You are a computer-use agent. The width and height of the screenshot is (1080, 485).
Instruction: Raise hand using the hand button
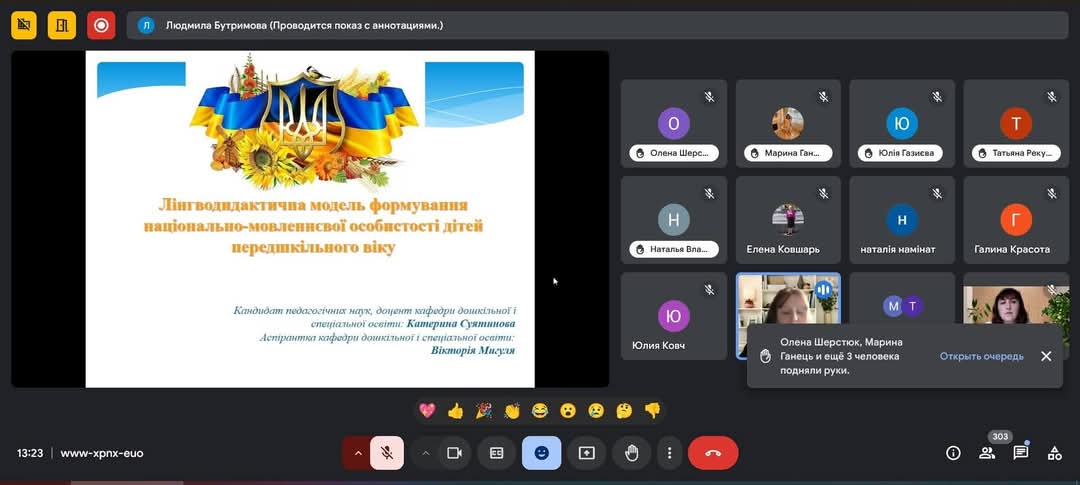(632, 453)
